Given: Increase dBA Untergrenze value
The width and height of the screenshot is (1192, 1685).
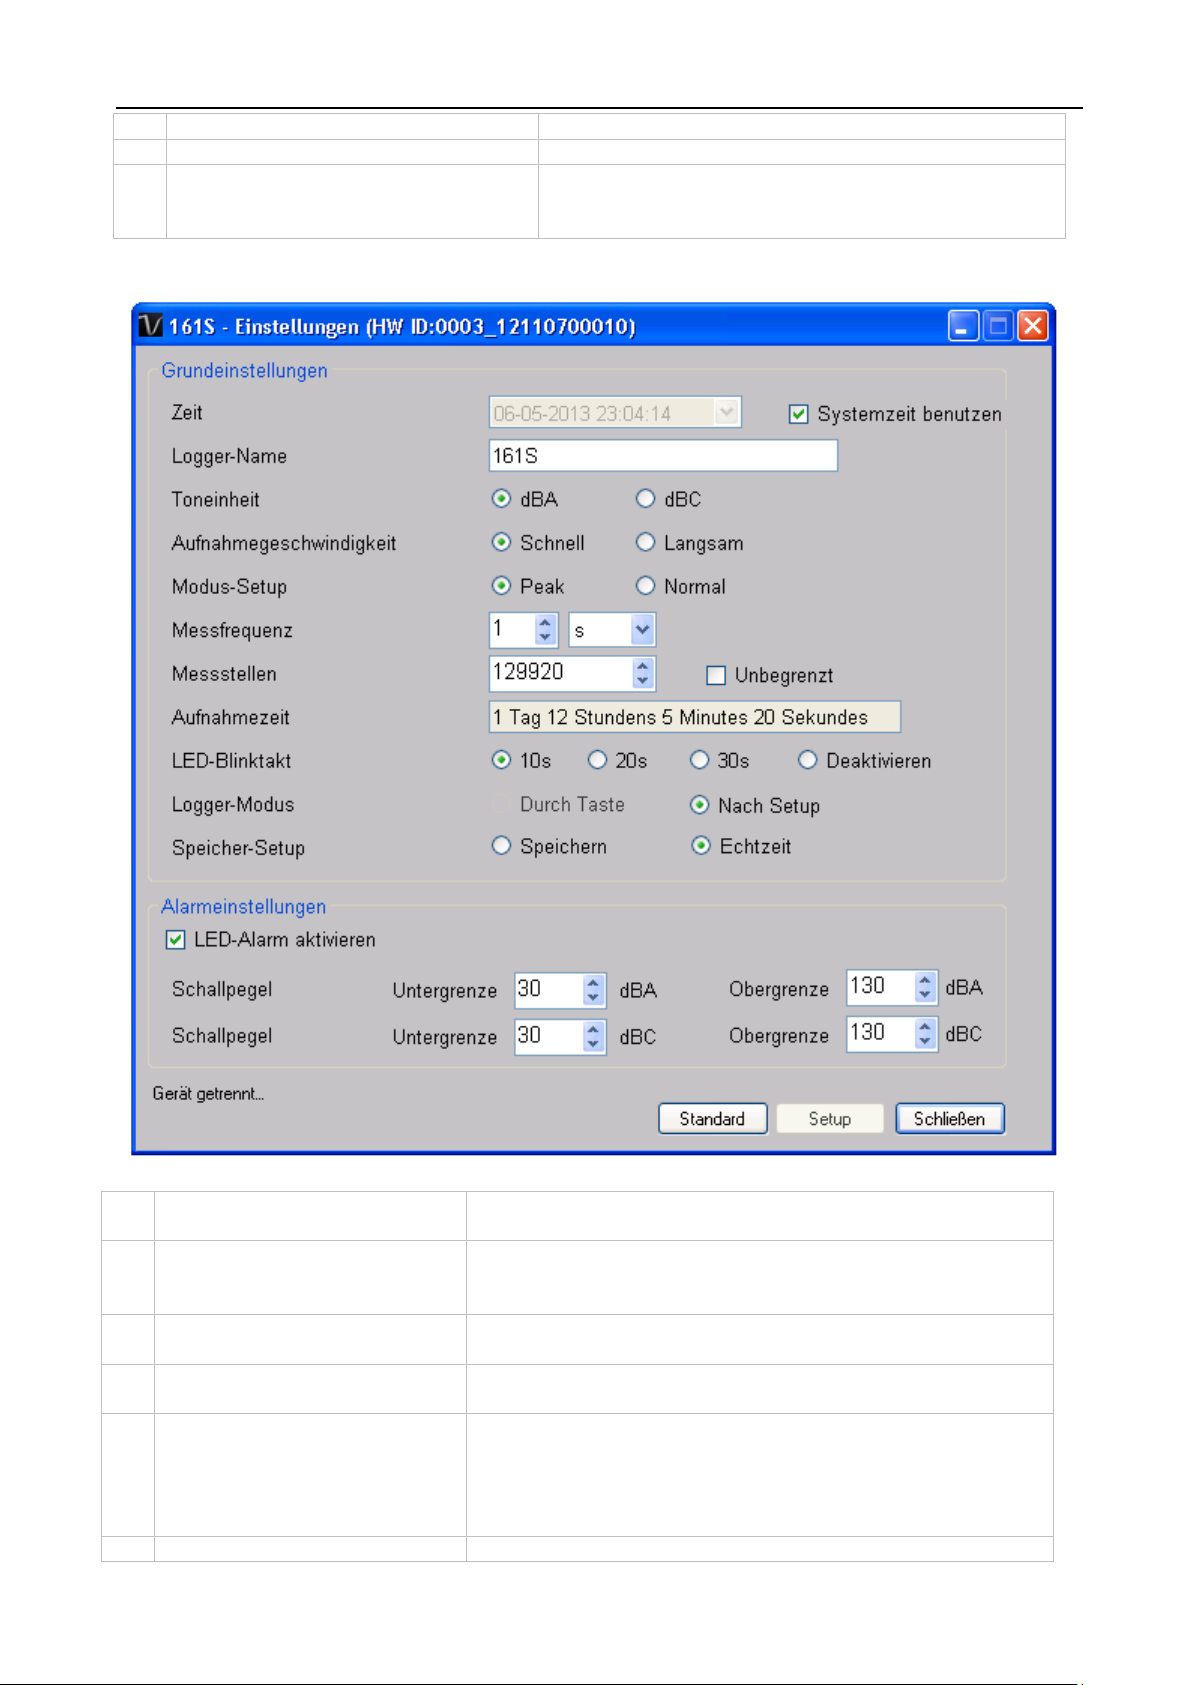Looking at the screenshot, I should 594,983.
